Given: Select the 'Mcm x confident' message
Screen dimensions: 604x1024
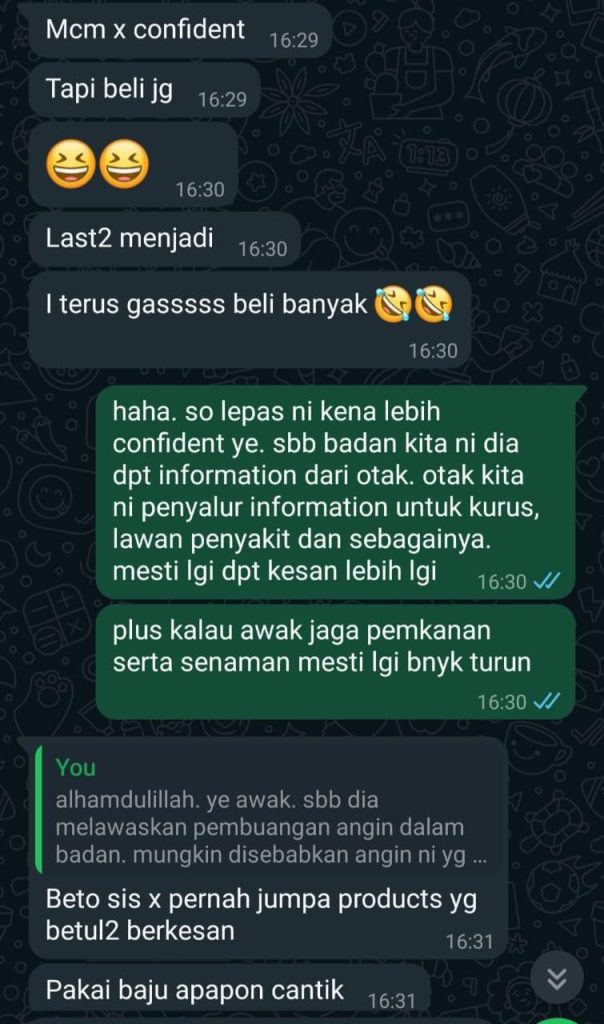Looking at the screenshot, I should click(x=180, y=30).
